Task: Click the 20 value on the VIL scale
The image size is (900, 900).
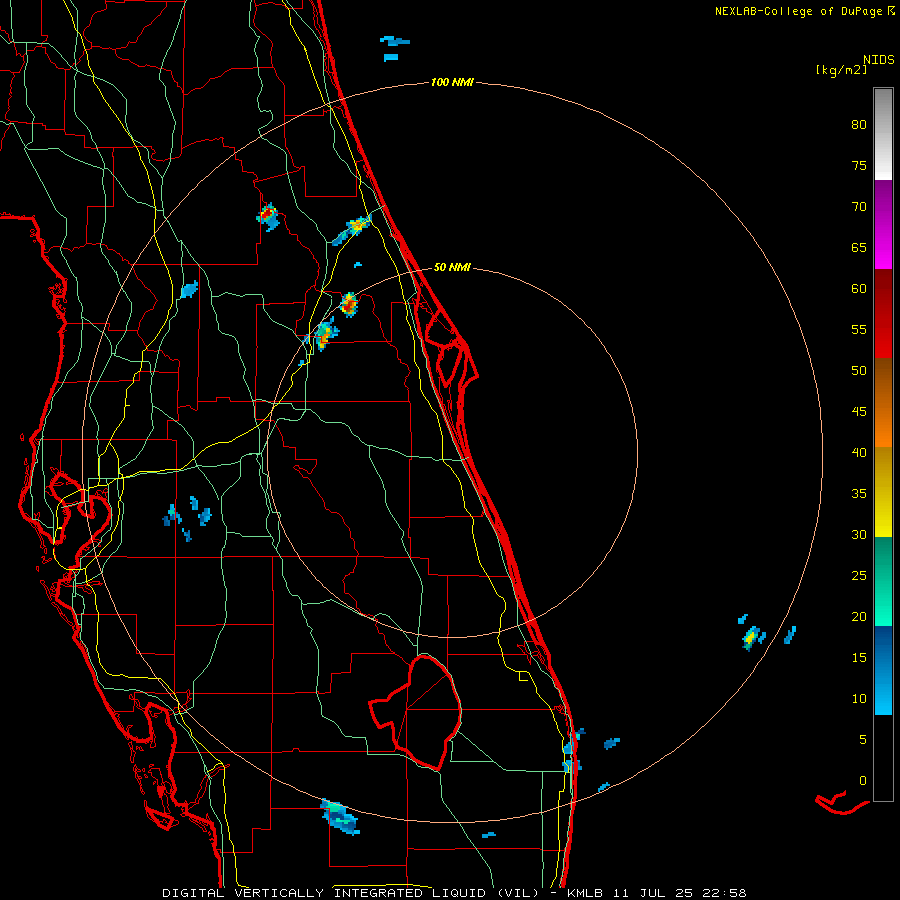Action: click(x=859, y=616)
